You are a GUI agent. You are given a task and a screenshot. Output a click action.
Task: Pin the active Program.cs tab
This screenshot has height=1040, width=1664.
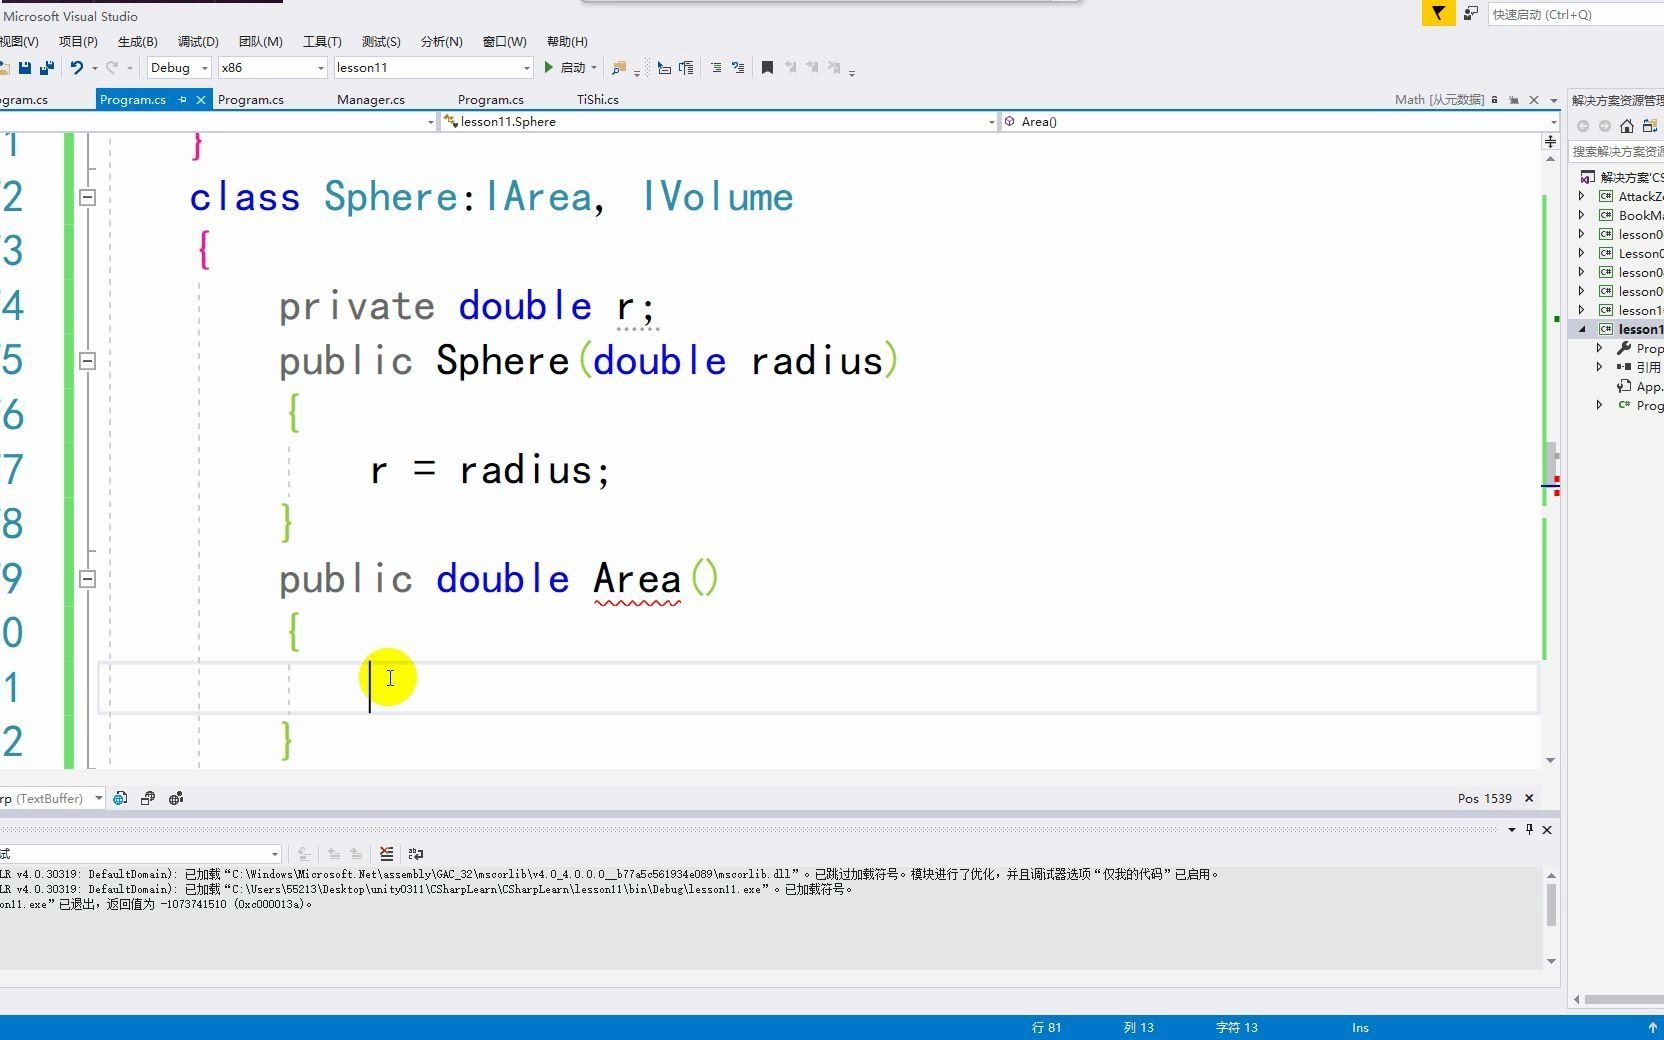[x=182, y=99]
